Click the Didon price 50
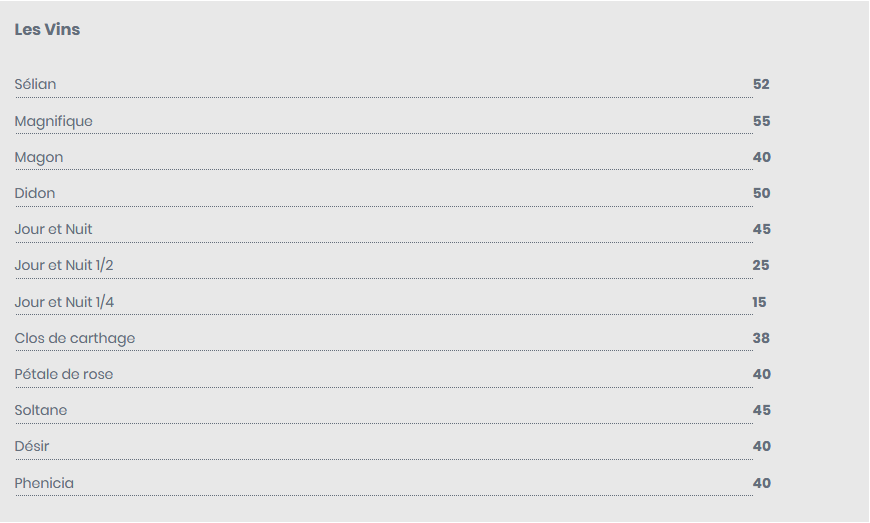The height and width of the screenshot is (523, 870). click(x=761, y=193)
